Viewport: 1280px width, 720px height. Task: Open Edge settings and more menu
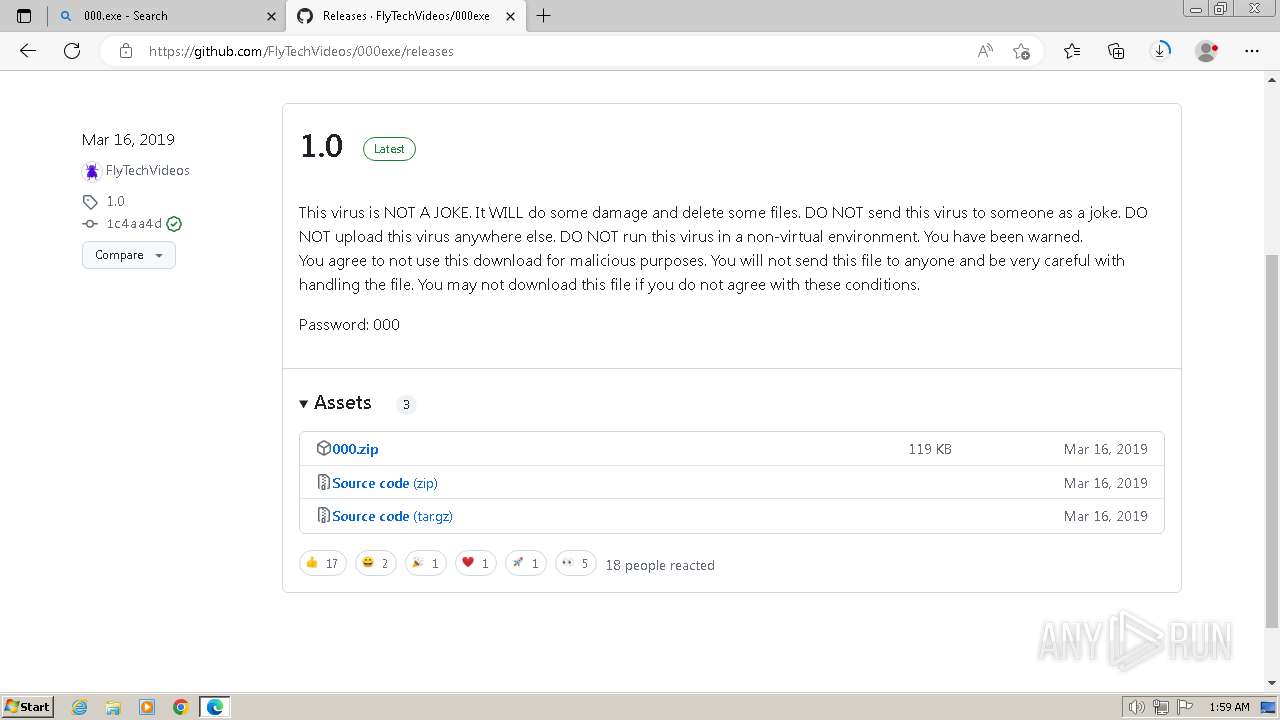(1252, 51)
